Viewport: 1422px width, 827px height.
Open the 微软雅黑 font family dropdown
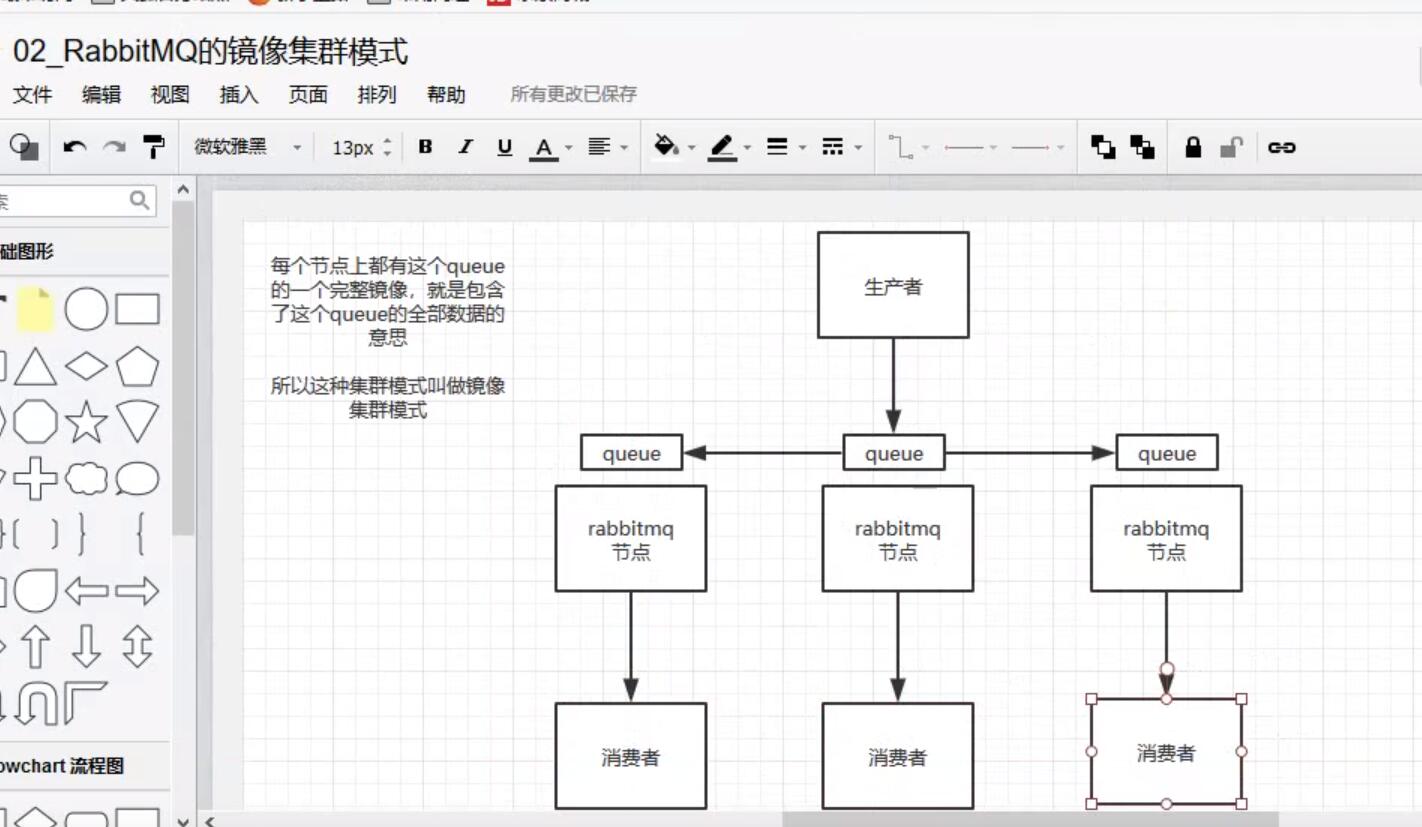[247, 147]
